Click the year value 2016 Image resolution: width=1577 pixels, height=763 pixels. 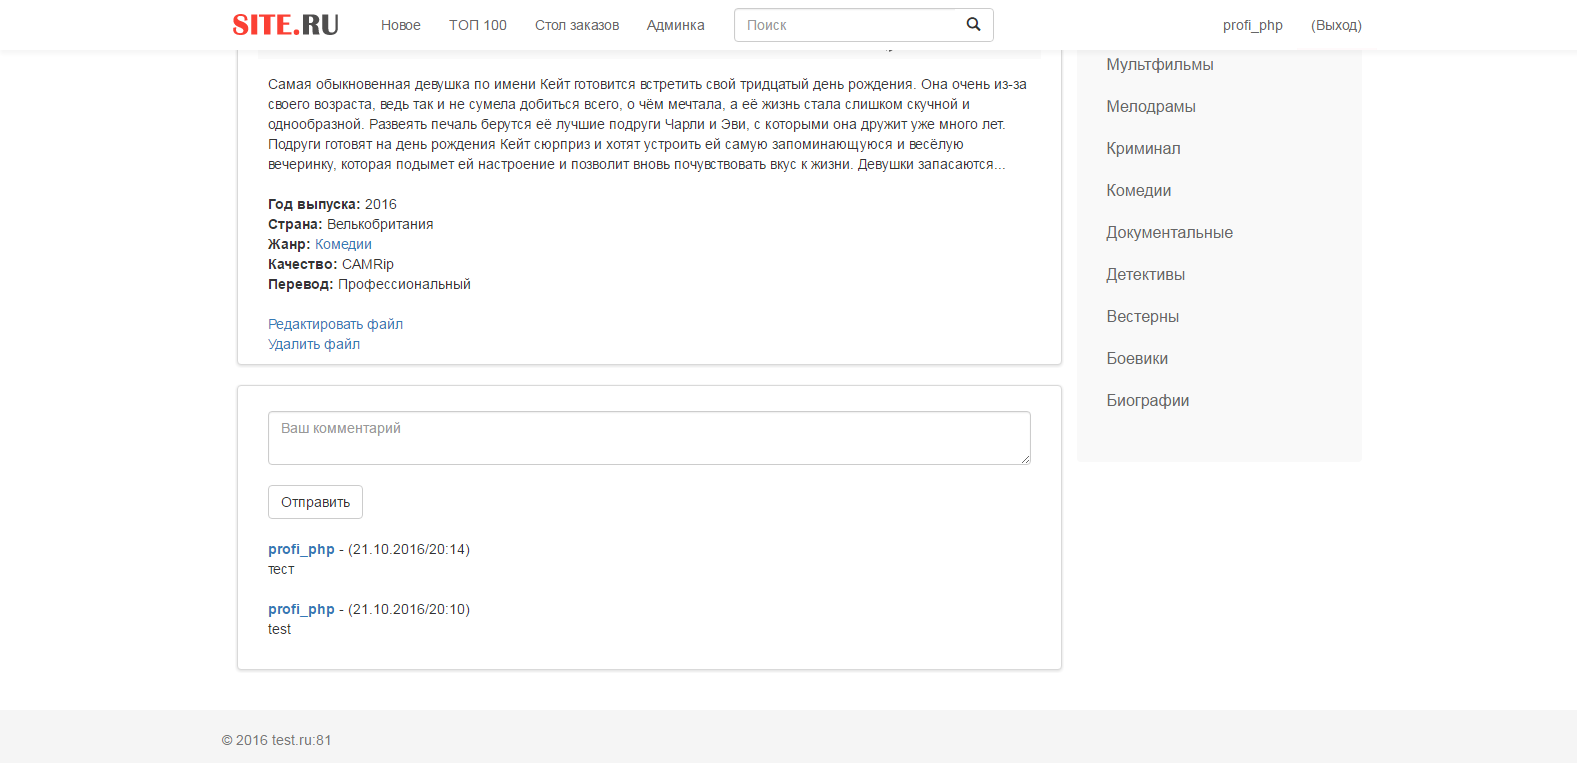point(381,204)
